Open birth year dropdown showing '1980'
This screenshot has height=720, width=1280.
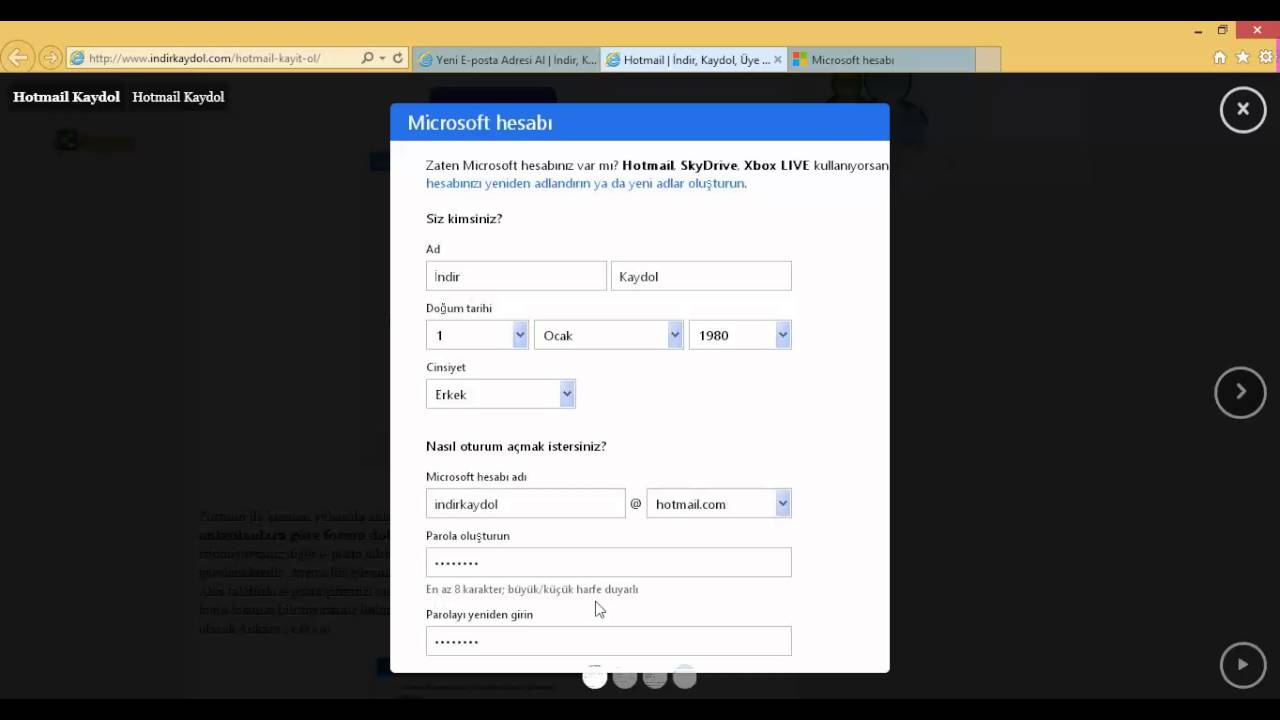[x=740, y=335]
